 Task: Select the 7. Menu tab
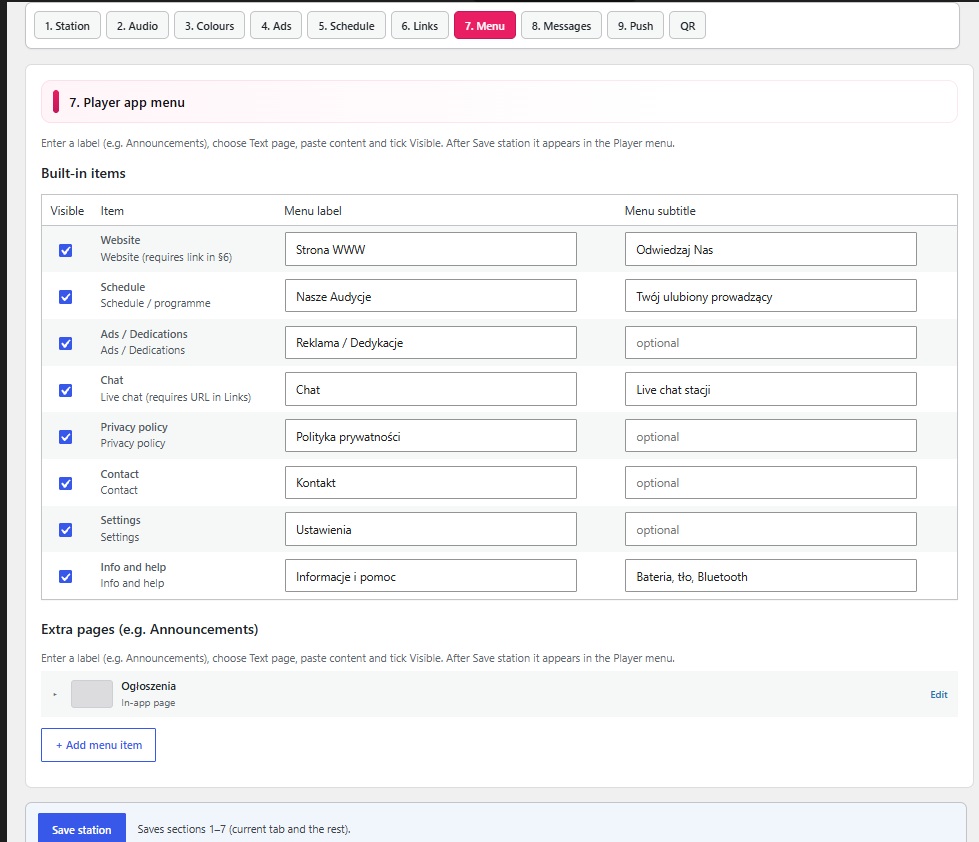pyautogui.click(x=485, y=26)
